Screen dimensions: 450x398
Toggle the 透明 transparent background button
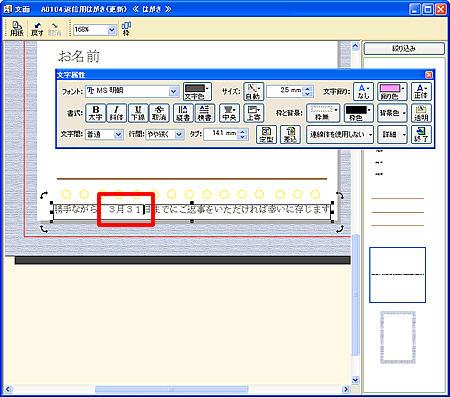coord(421,113)
